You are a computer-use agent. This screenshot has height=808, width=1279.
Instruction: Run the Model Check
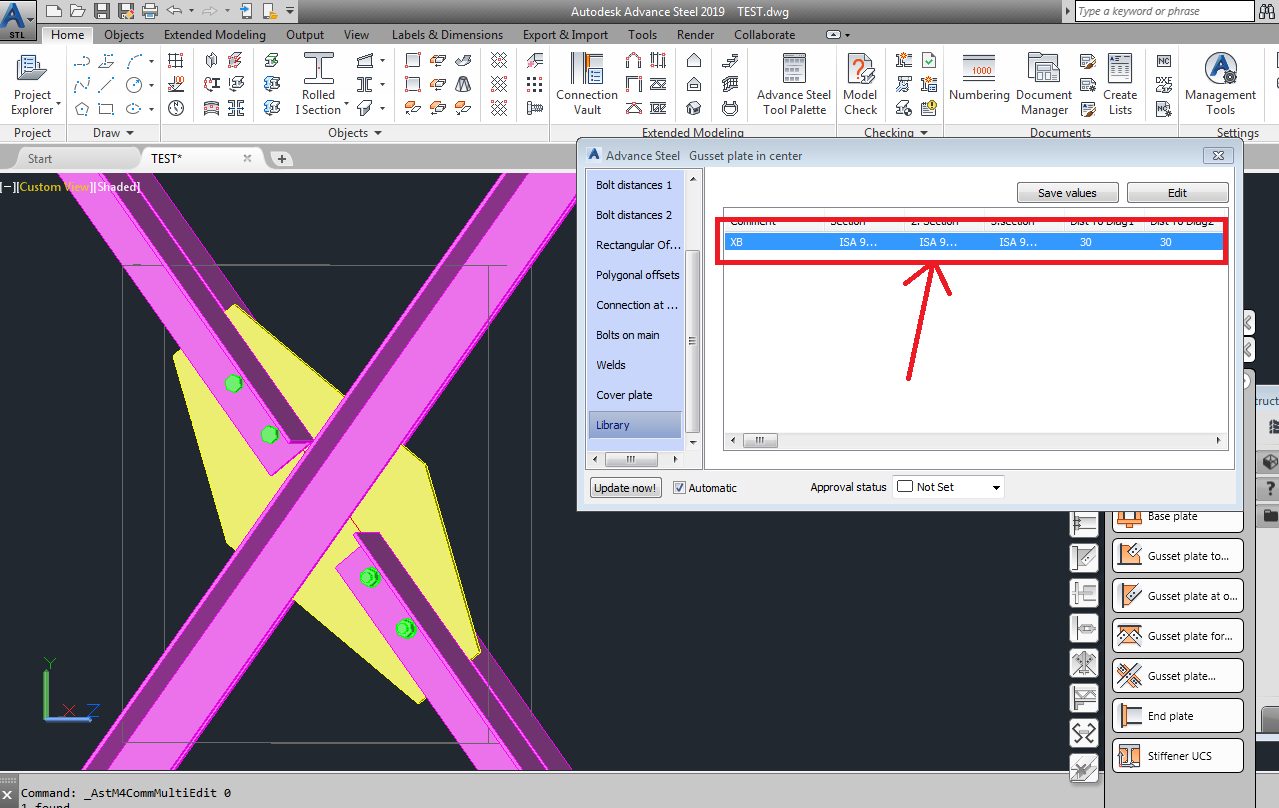[x=860, y=84]
